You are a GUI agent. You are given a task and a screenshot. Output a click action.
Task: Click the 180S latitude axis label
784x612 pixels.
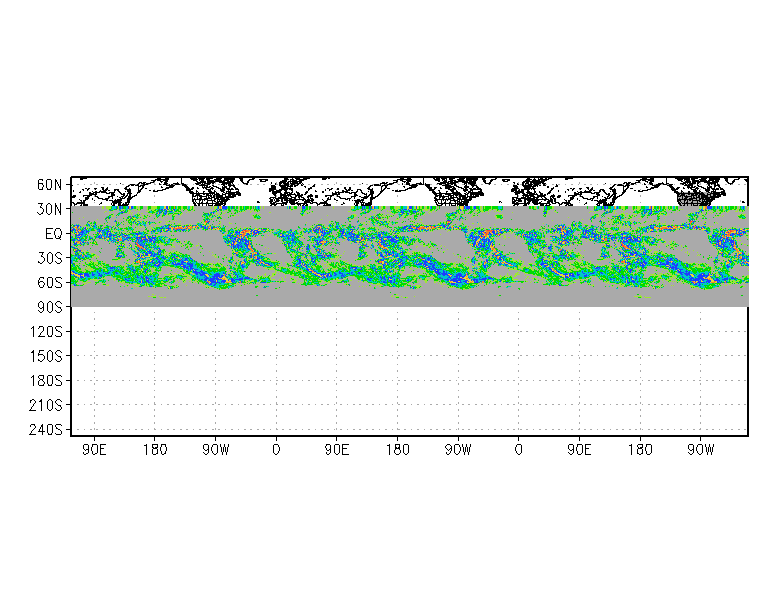tap(46, 380)
